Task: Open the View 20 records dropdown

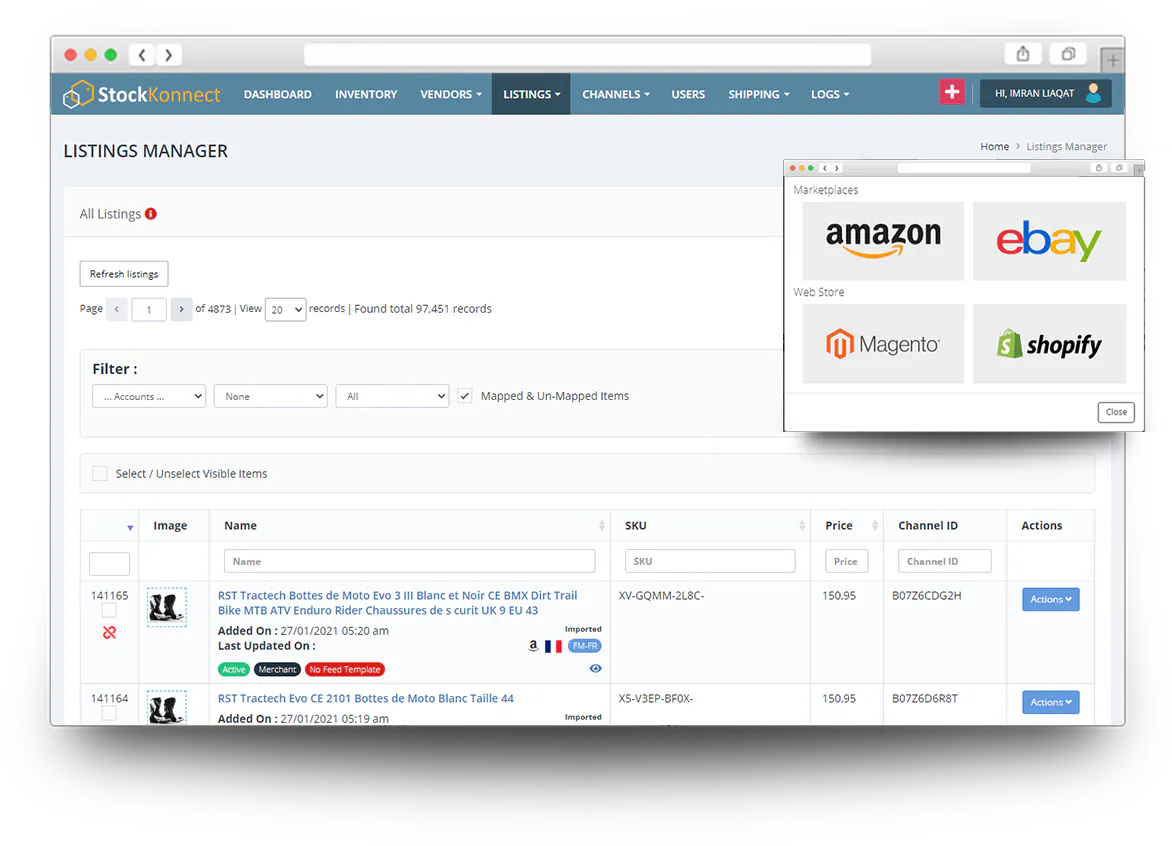Action: click(x=286, y=309)
